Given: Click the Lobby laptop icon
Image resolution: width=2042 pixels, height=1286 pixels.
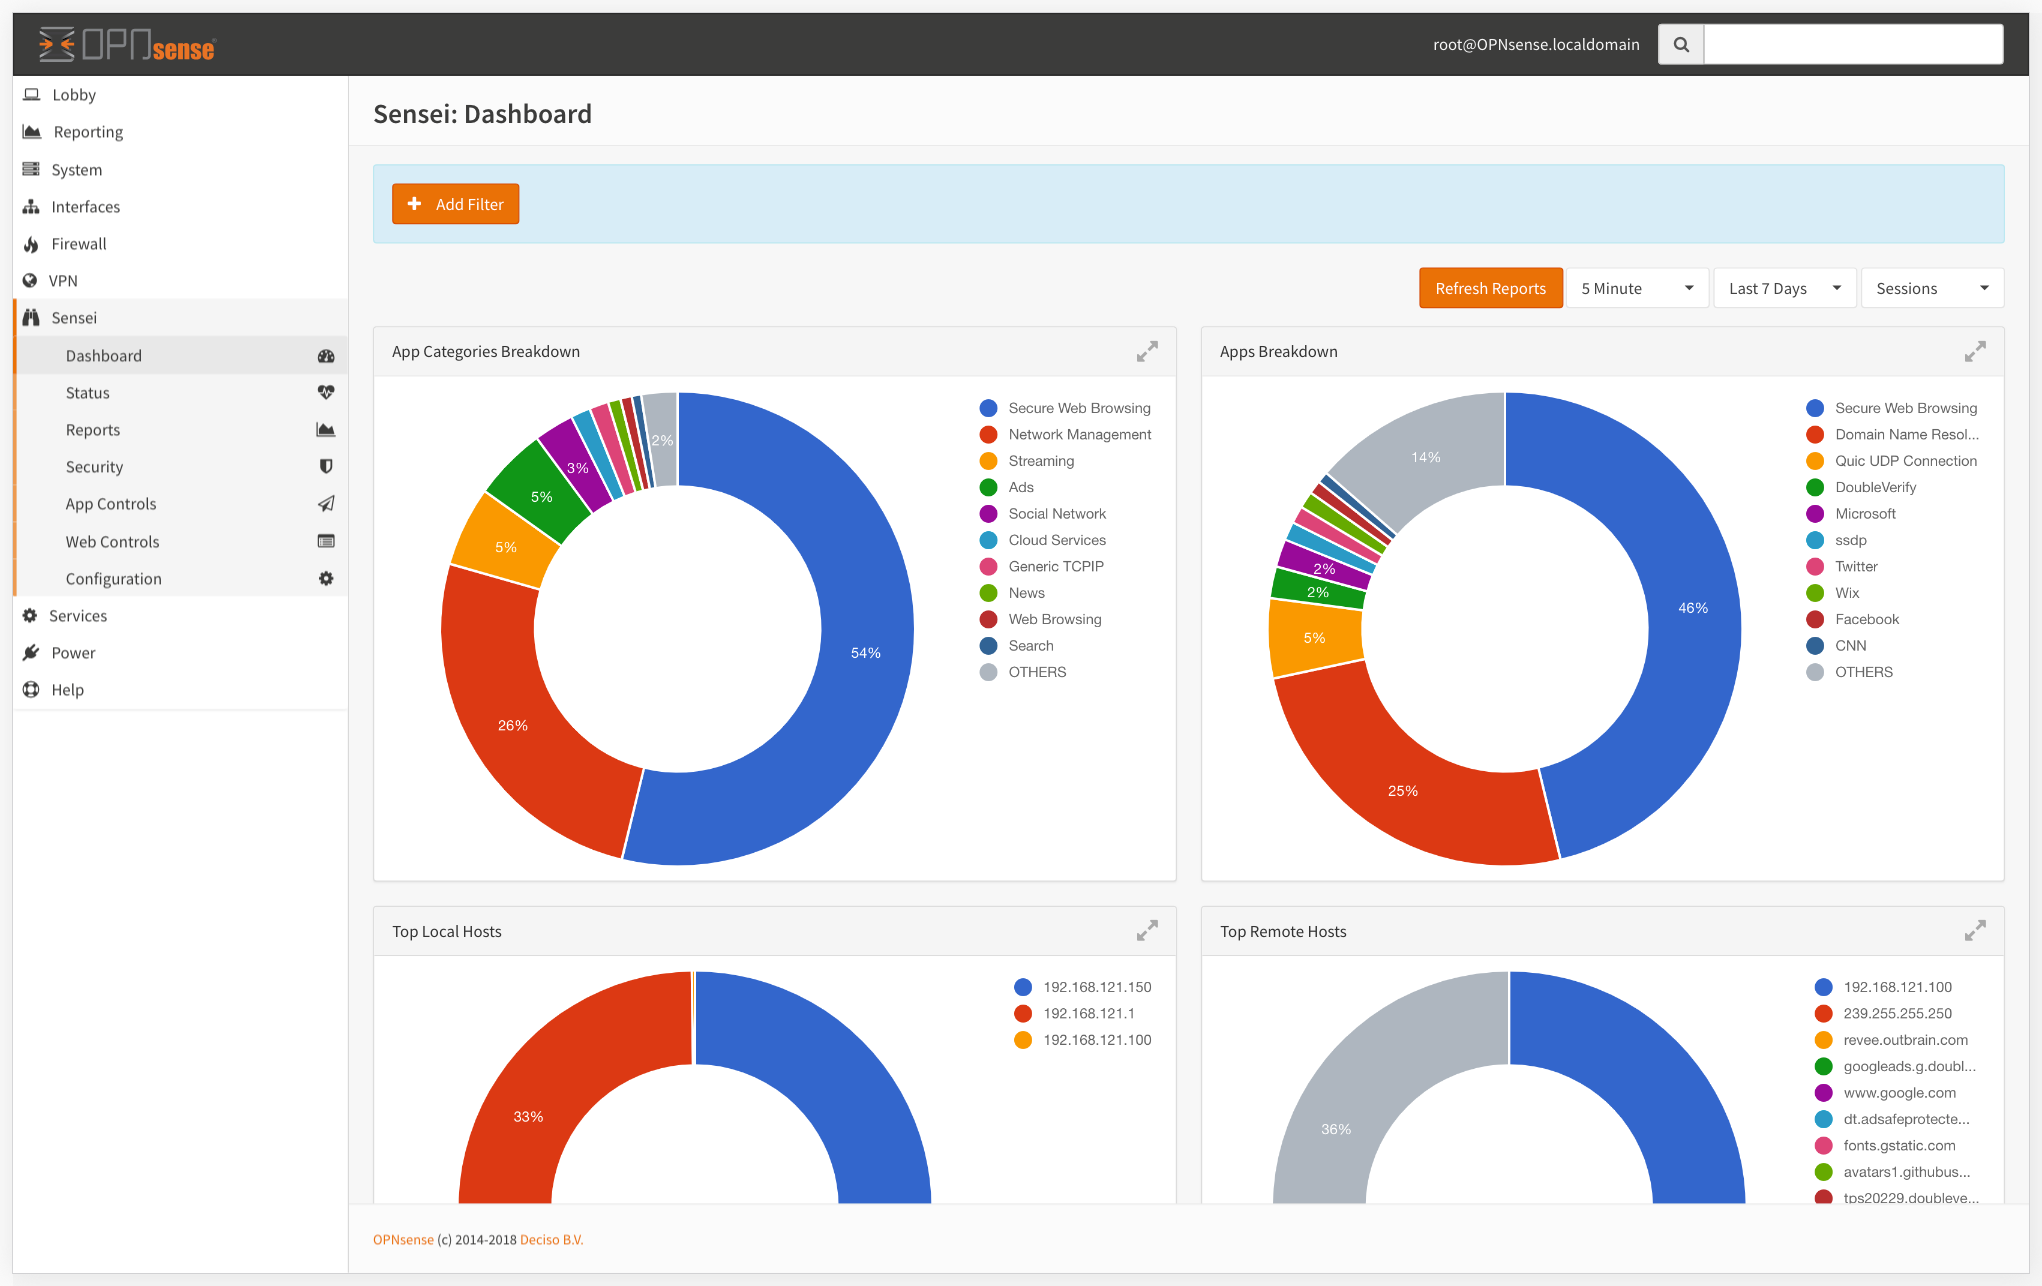Looking at the screenshot, I should [x=32, y=94].
